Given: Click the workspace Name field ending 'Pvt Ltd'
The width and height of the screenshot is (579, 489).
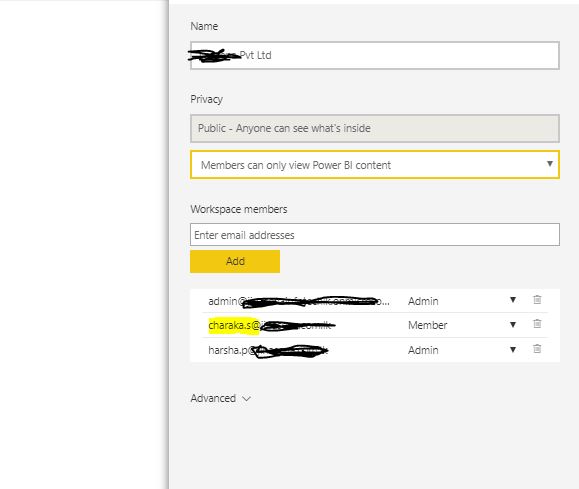Looking at the screenshot, I should (375, 55).
